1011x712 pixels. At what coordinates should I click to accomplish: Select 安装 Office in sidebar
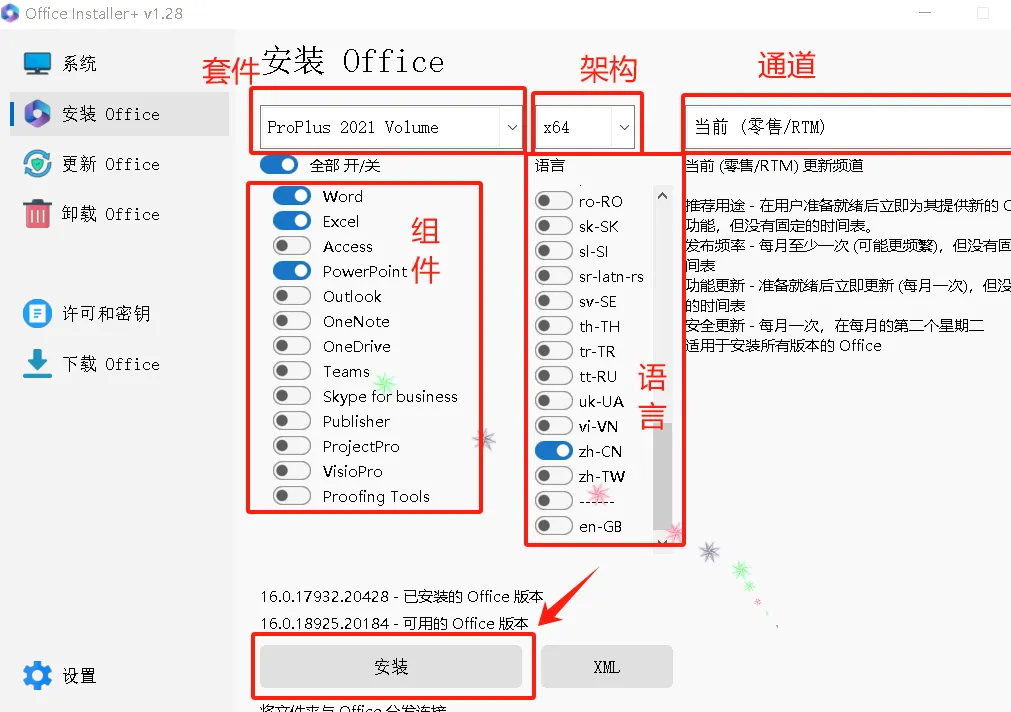119,114
